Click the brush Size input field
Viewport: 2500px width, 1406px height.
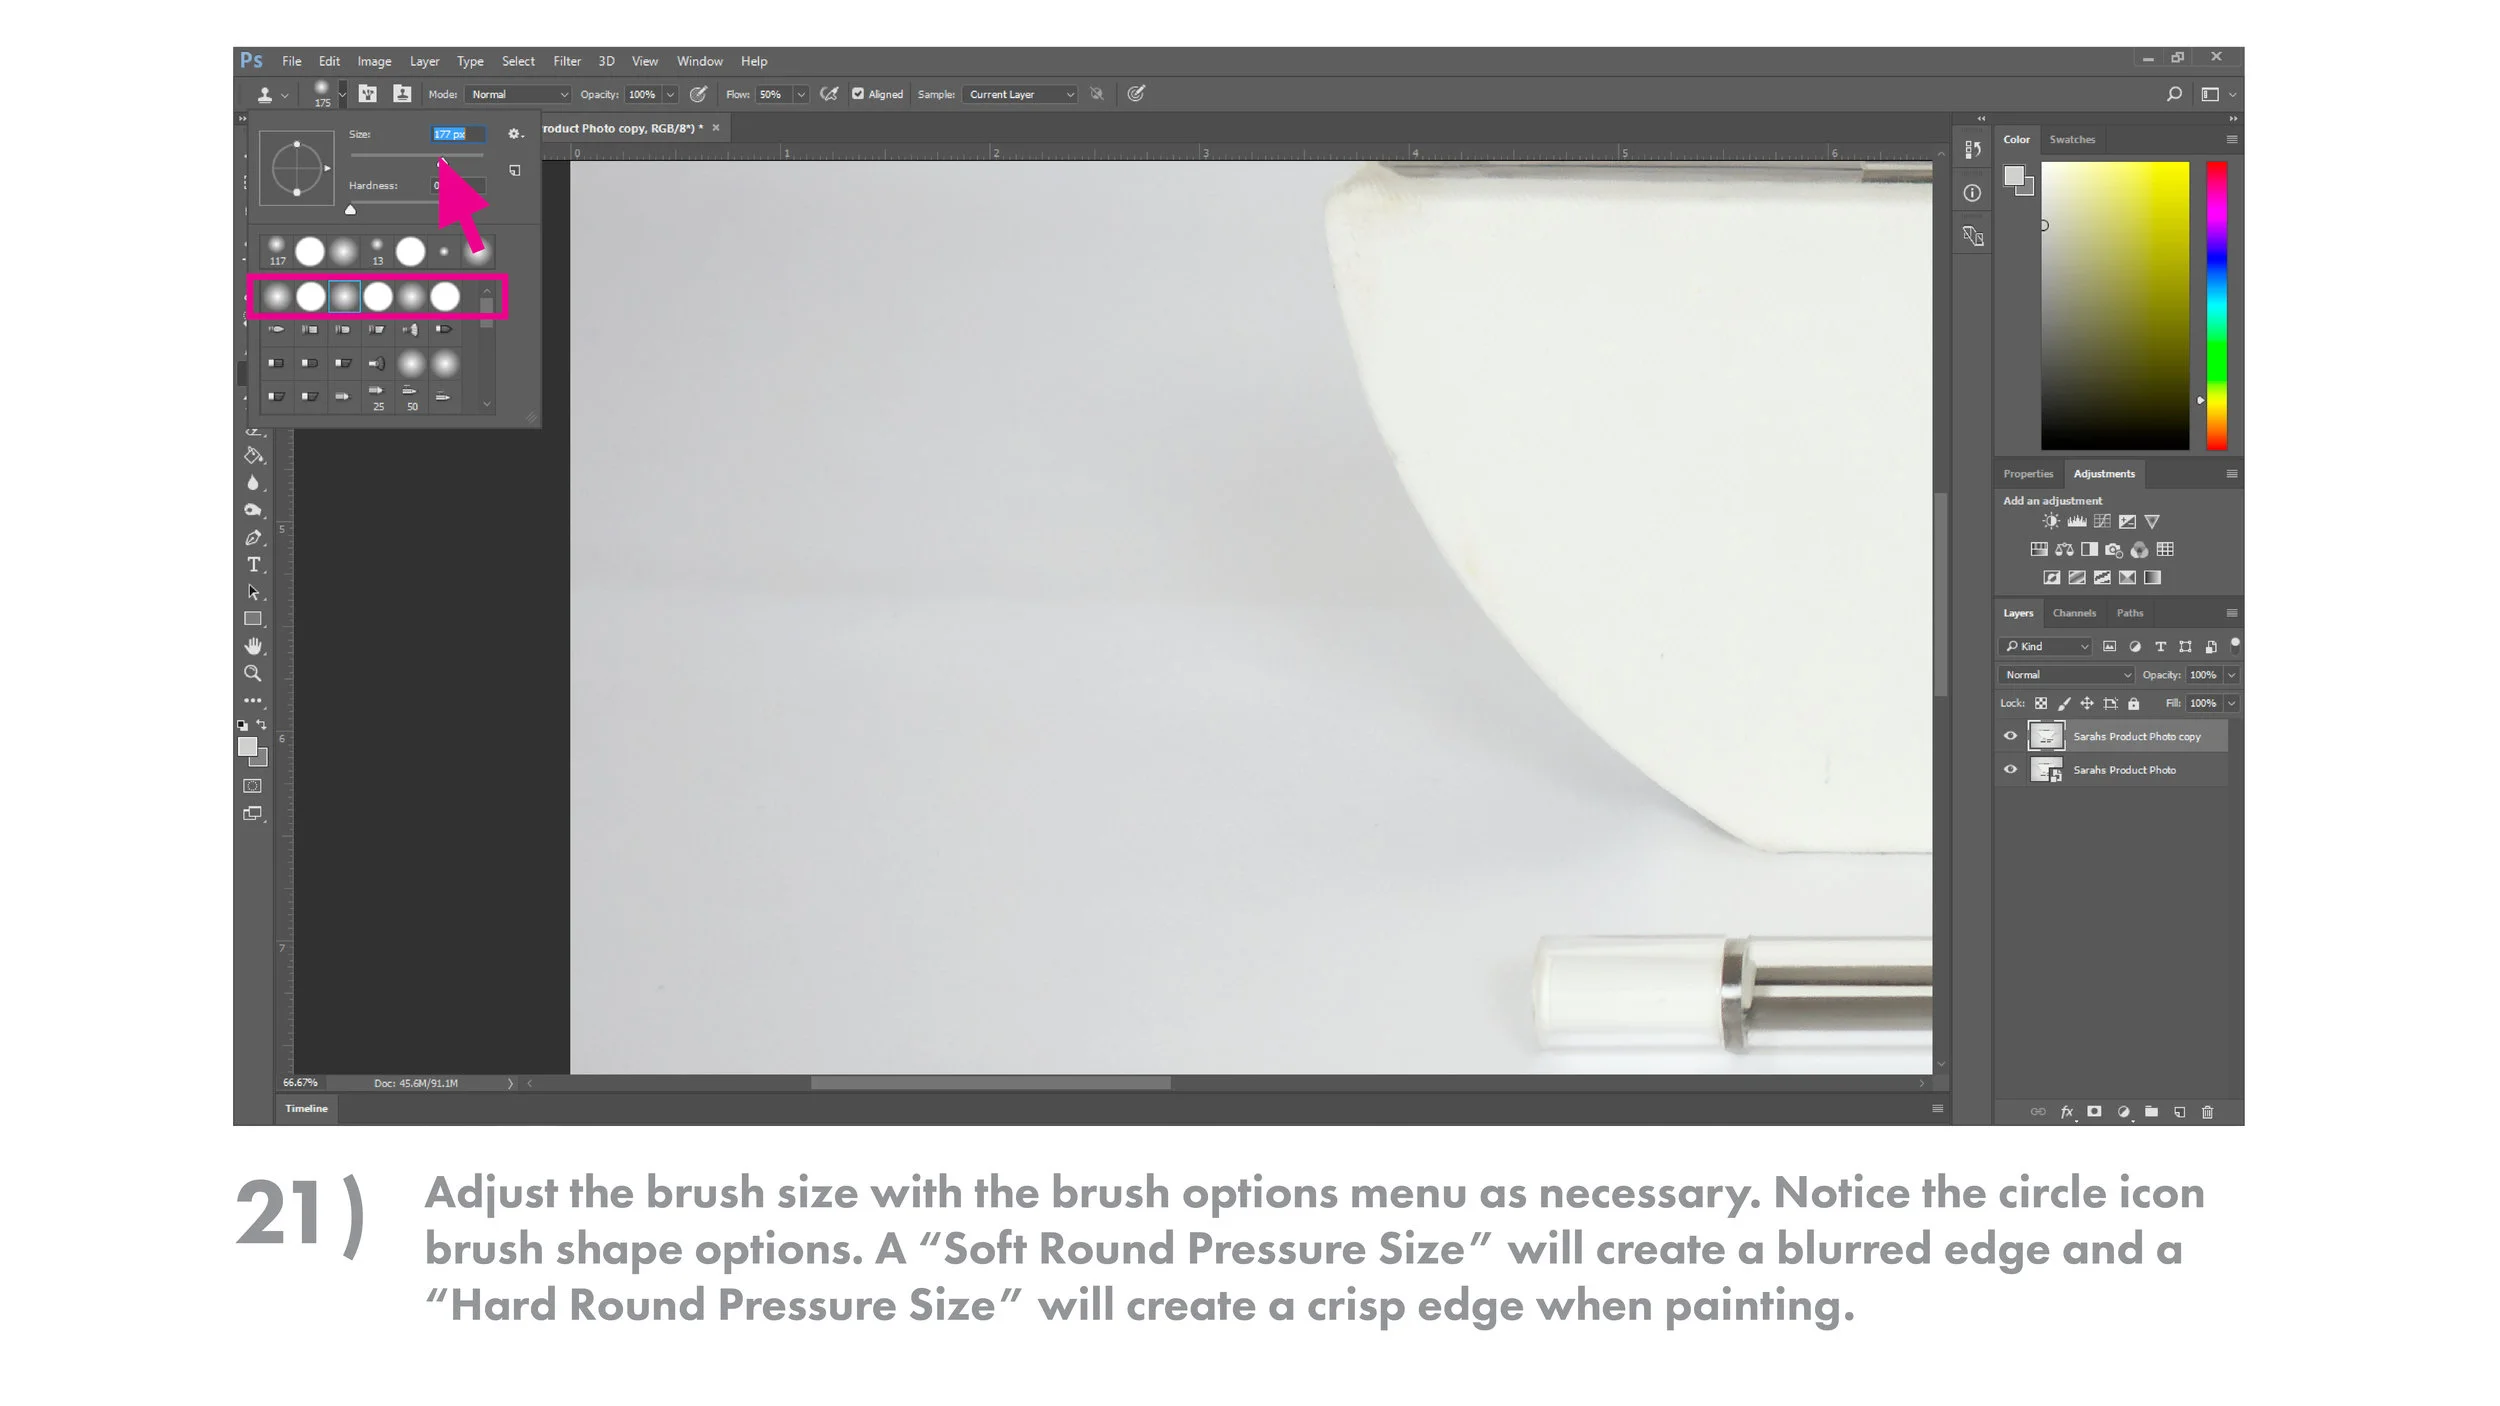(458, 134)
